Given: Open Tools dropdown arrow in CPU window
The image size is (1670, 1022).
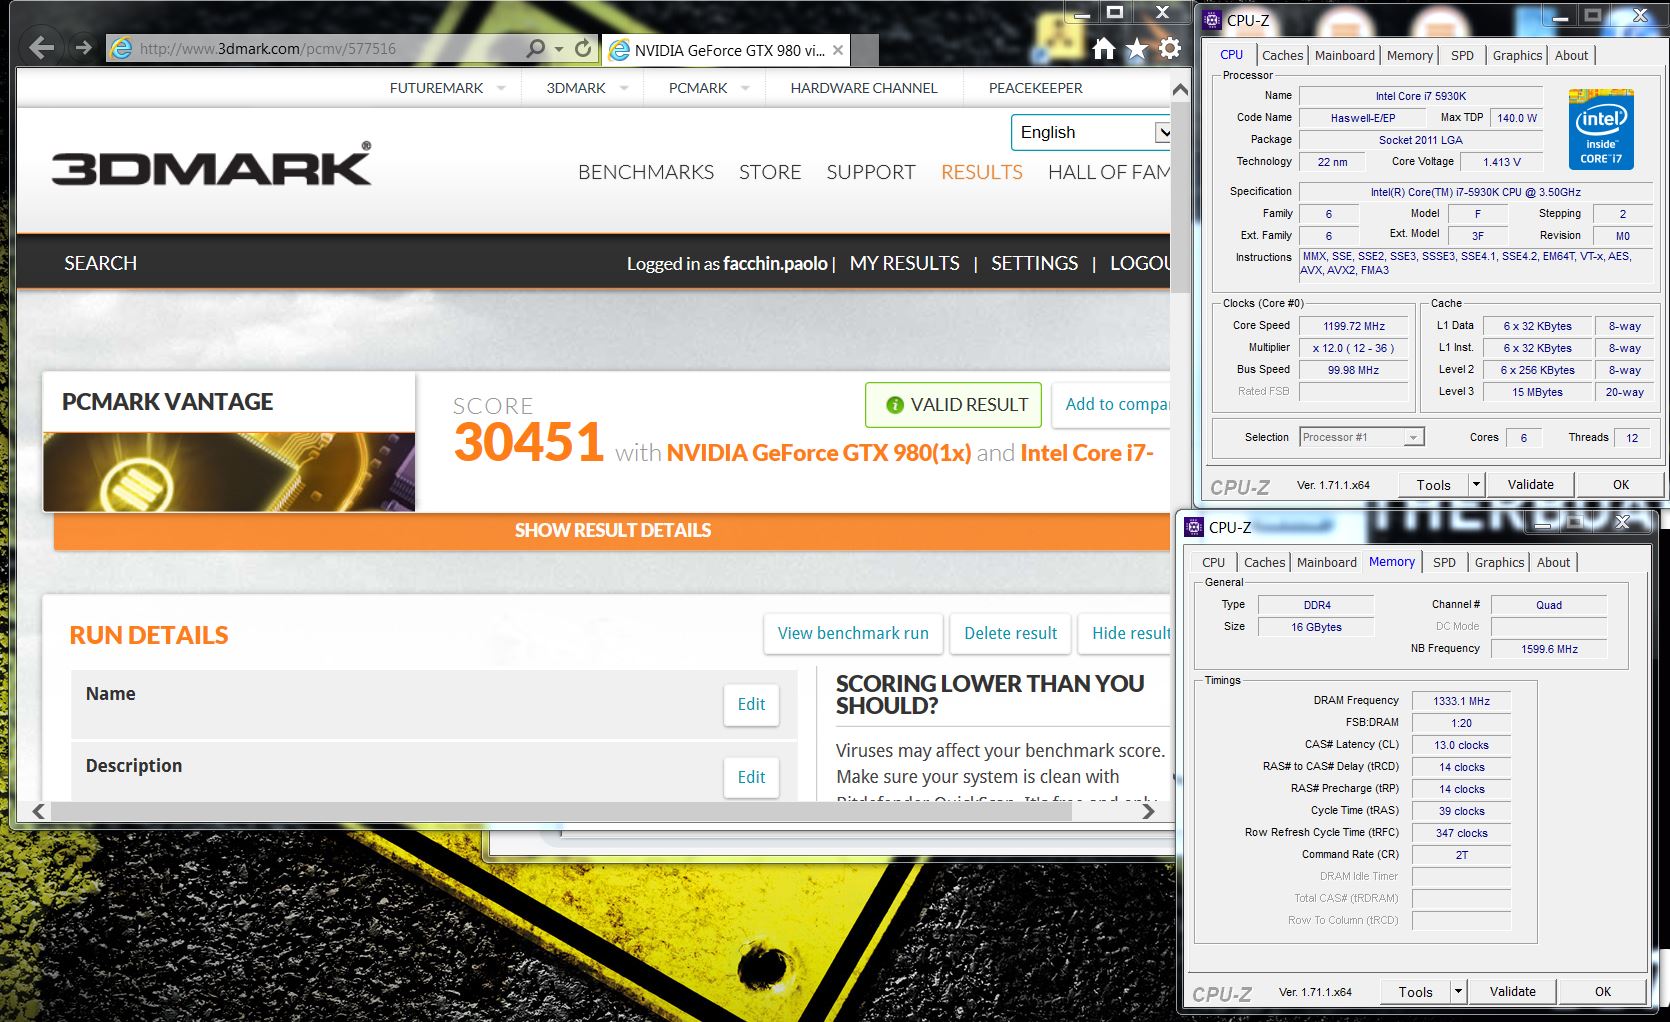Looking at the screenshot, I should 1476,485.
